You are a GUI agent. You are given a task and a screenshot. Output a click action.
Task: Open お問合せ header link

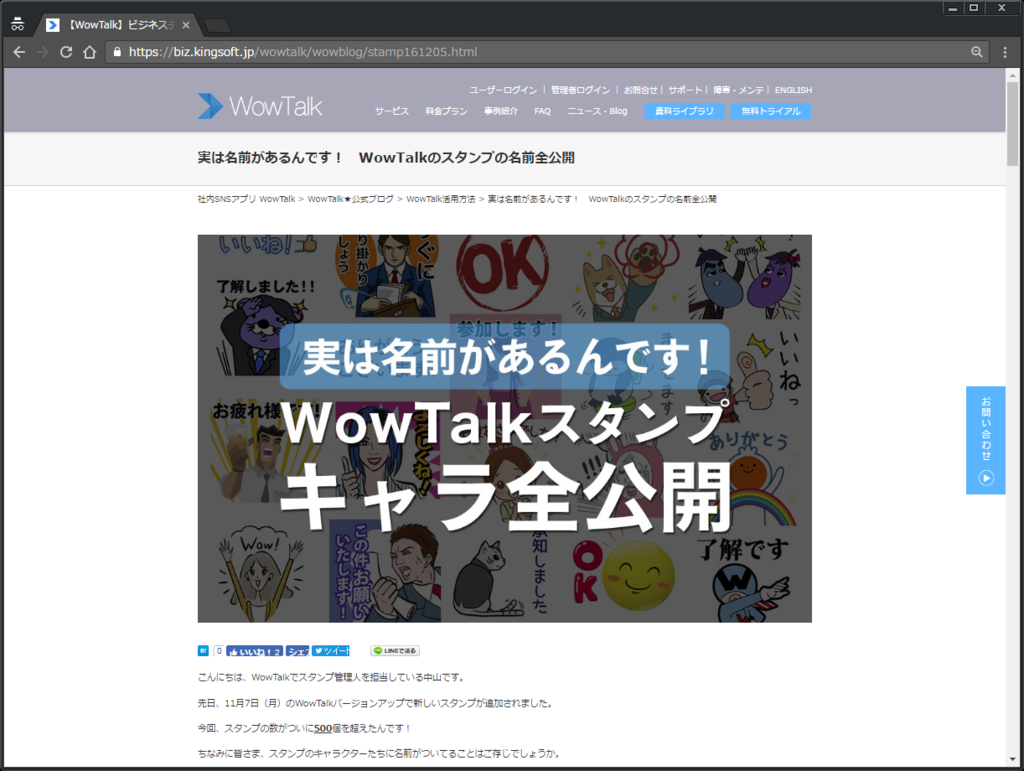(x=640, y=90)
